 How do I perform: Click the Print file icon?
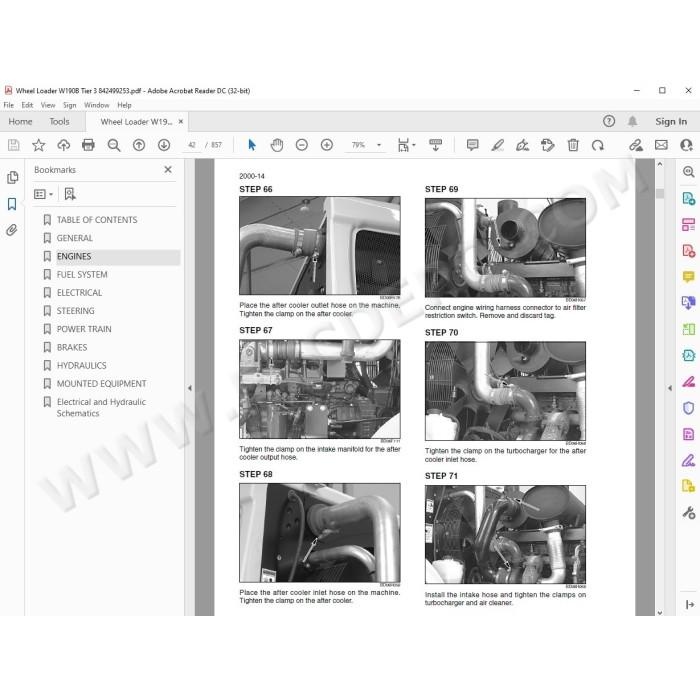[x=88, y=145]
